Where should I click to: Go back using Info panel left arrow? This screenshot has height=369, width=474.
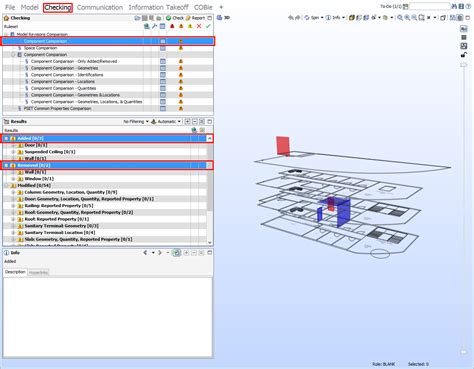pos(145,253)
